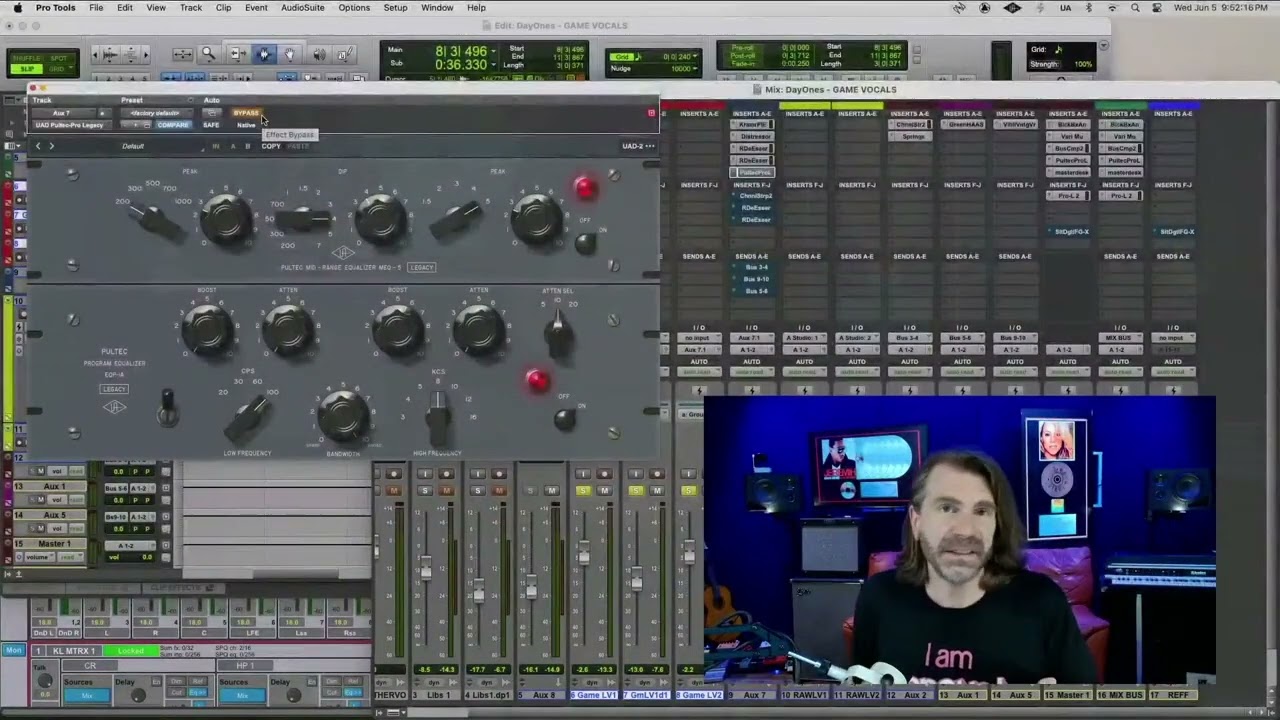Screen dimensions: 1280x720
Task: Click the MEQ-5 high peak knob
Action: pos(536,218)
